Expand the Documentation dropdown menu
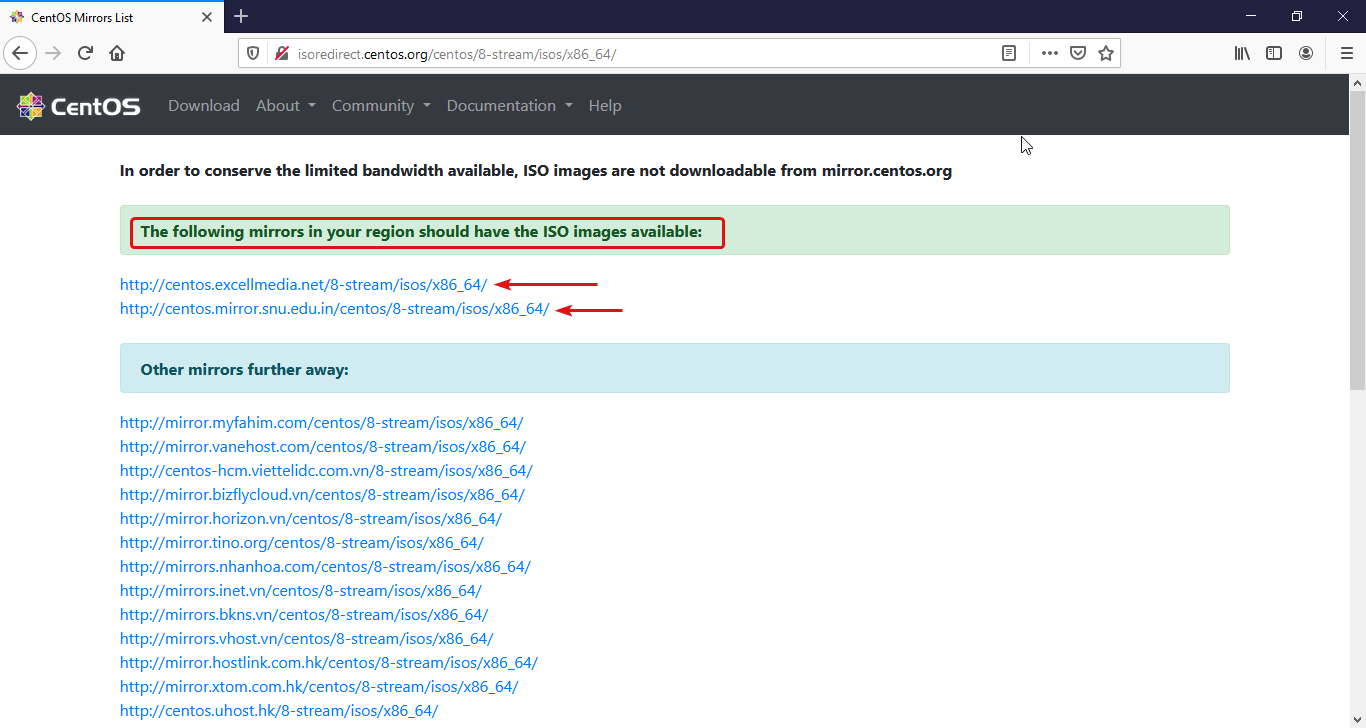This screenshot has width=1366, height=728. (510, 105)
